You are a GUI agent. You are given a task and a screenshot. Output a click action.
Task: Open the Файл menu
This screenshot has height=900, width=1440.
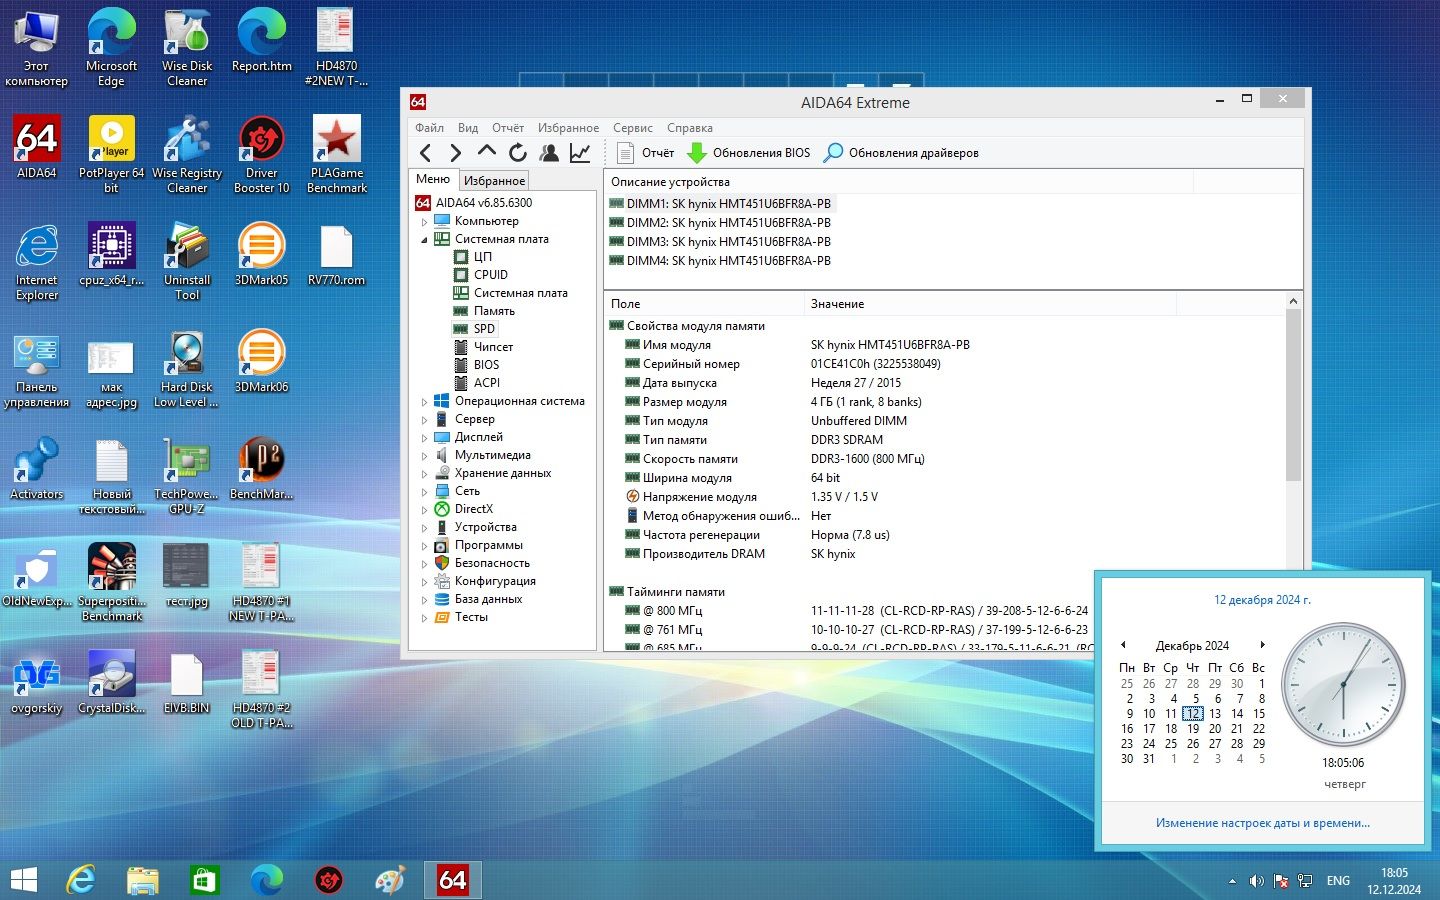coord(429,128)
